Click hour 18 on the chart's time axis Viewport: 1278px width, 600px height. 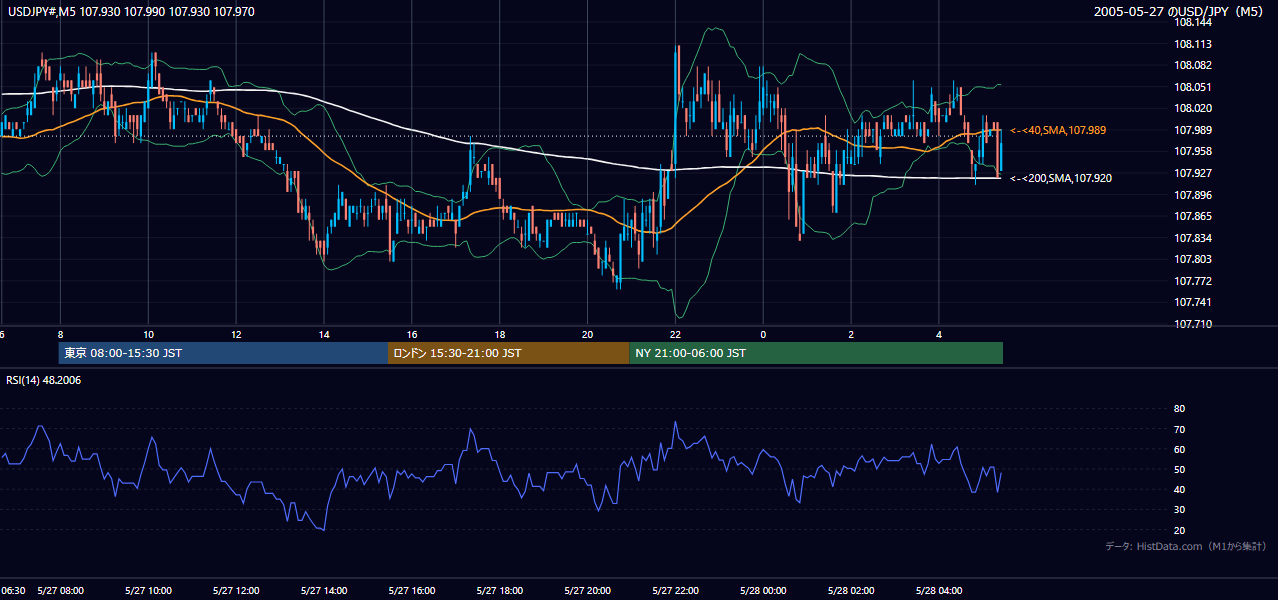tap(499, 334)
